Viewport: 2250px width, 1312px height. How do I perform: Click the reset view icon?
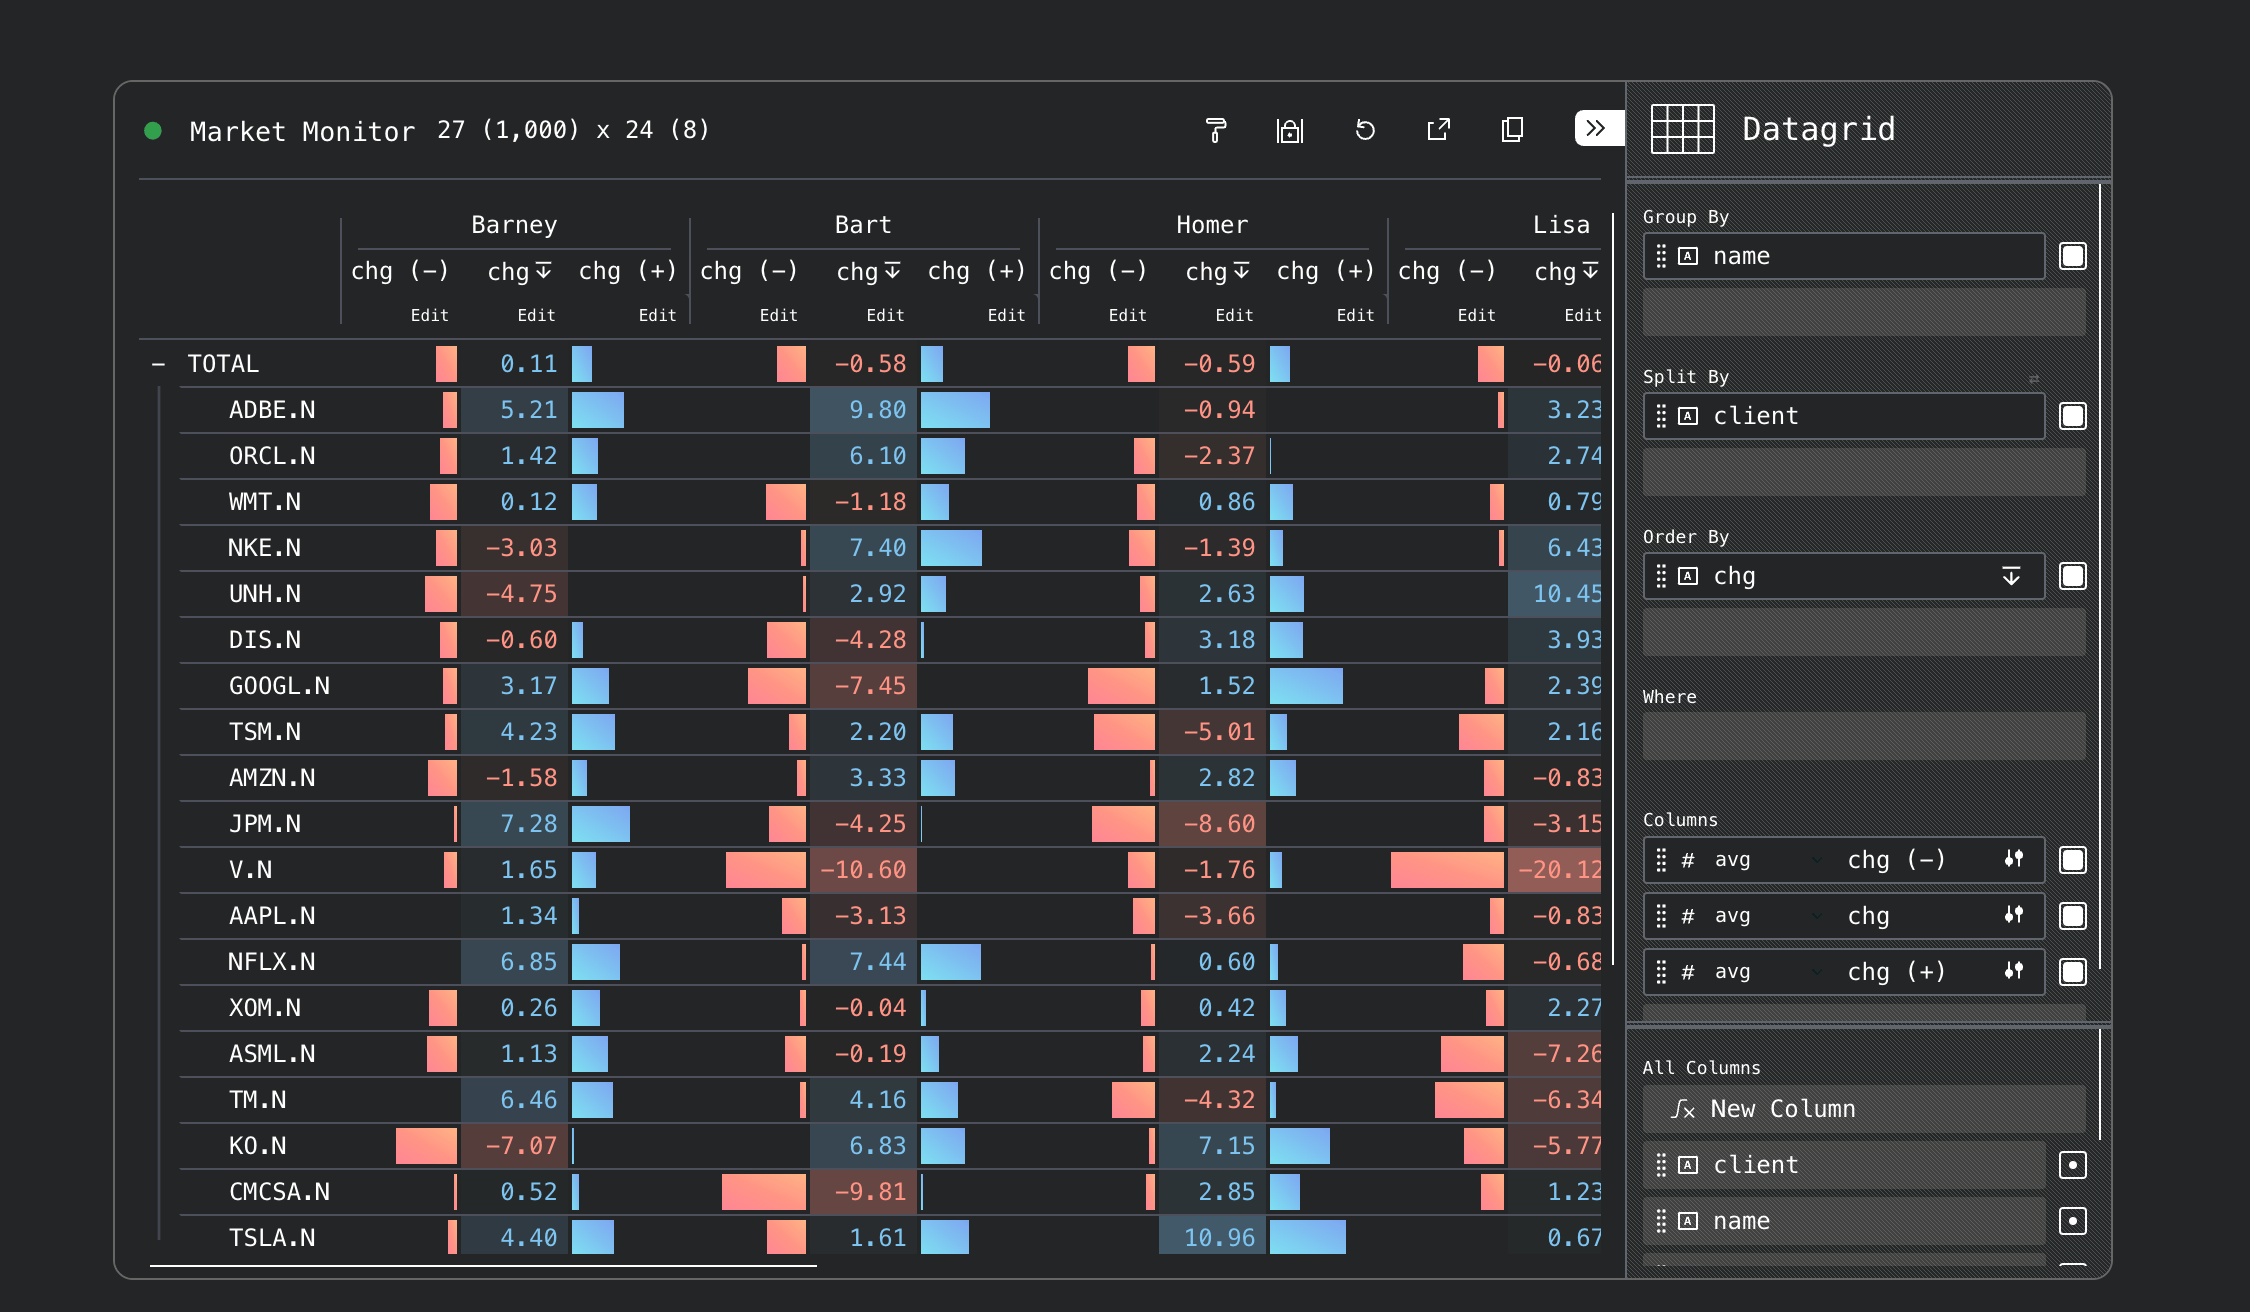pyautogui.click(x=1365, y=130)
